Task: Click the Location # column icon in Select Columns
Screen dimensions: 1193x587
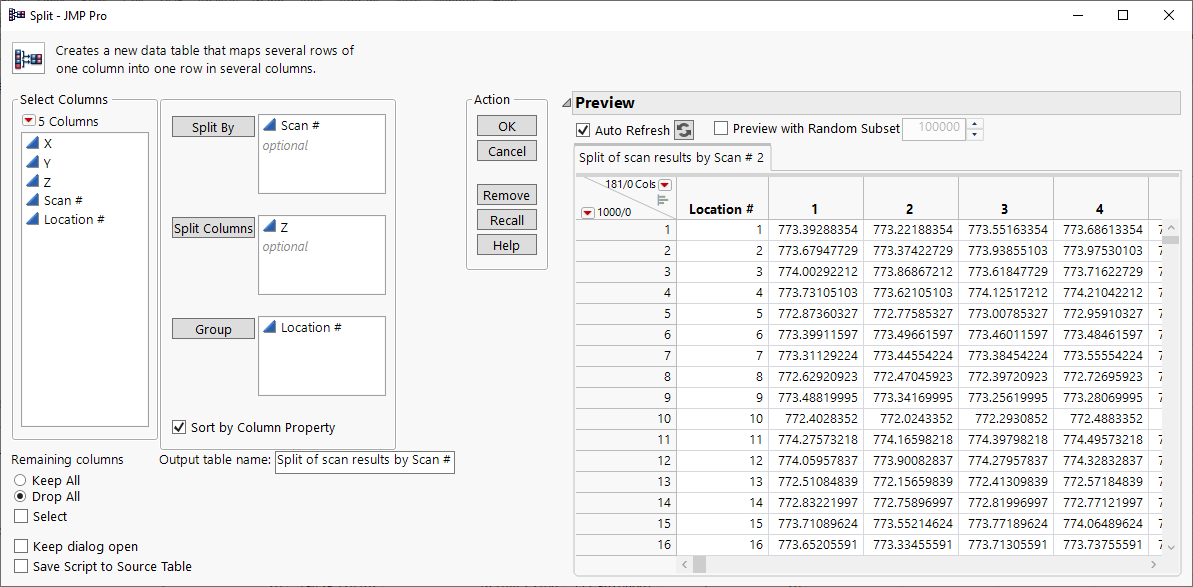Action: 32,220
